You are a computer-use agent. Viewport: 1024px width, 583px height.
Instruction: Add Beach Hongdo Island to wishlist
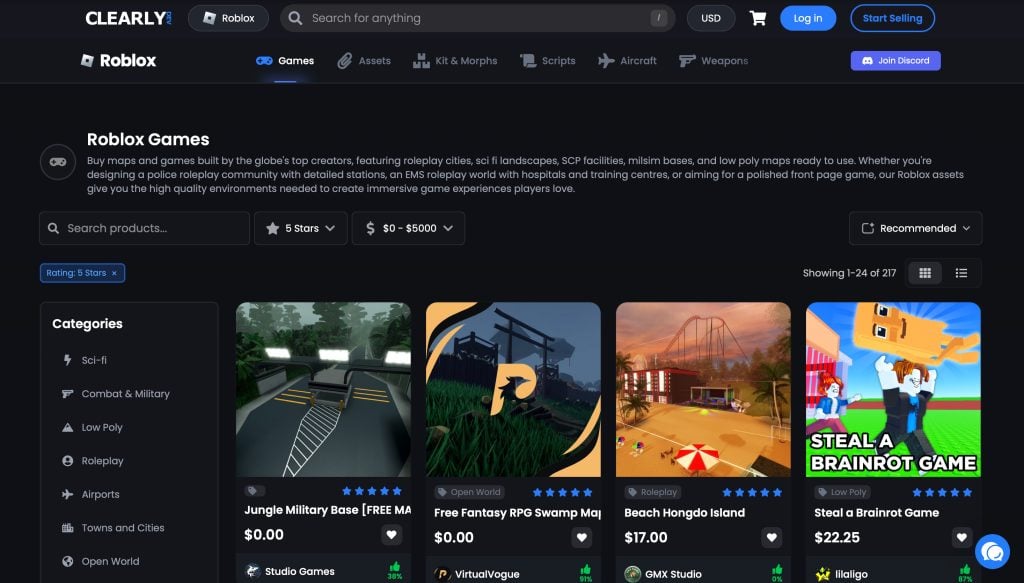coord(771,537)
